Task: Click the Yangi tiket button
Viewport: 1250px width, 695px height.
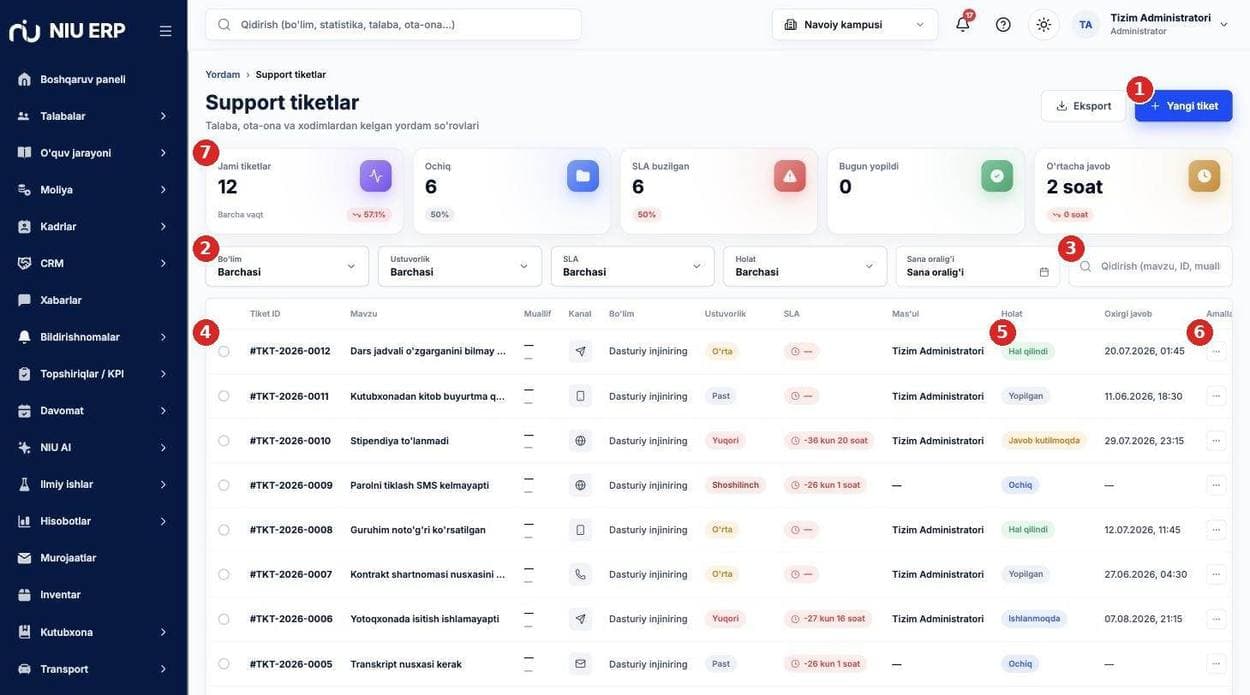Action: pyautogui.click(x=1184, y=106)
